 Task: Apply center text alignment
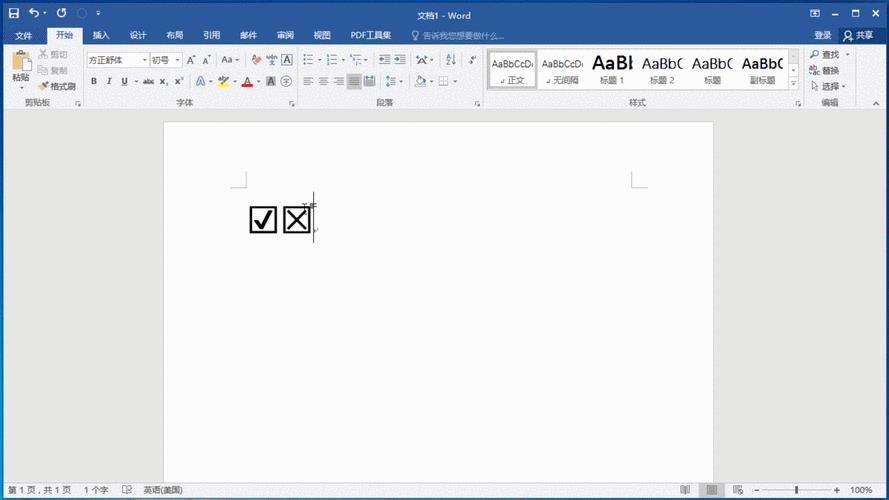324,81
